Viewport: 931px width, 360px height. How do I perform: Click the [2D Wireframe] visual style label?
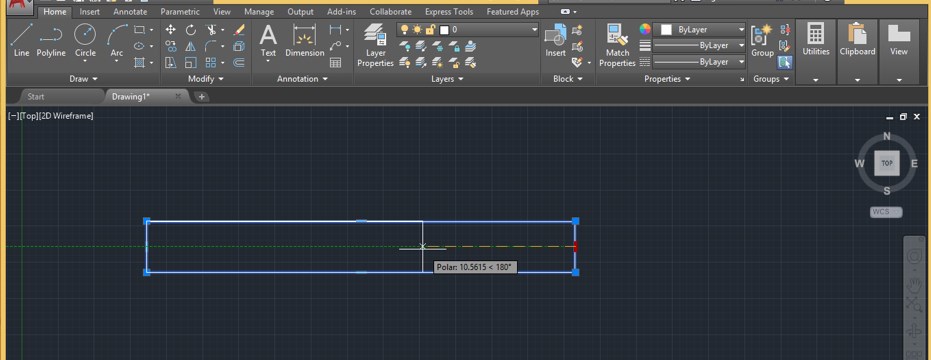point(66,116)
